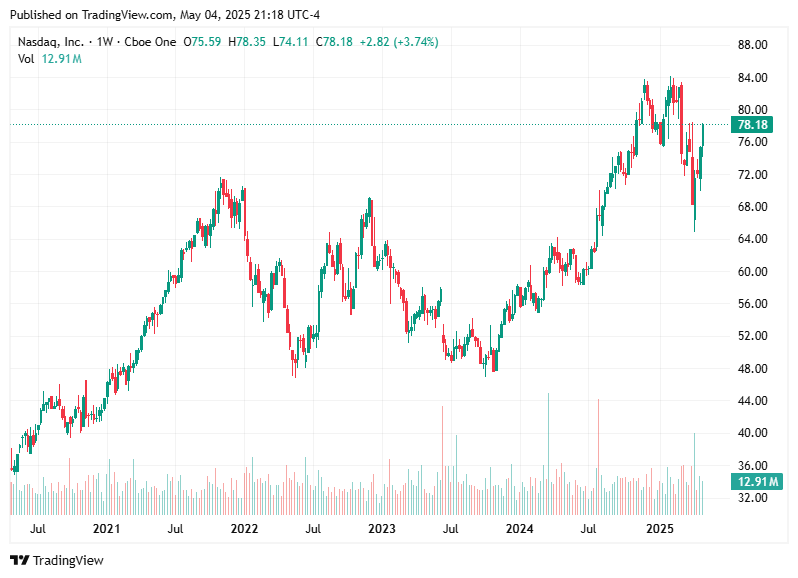Click the TradingView logo icon

coord(20,560)
